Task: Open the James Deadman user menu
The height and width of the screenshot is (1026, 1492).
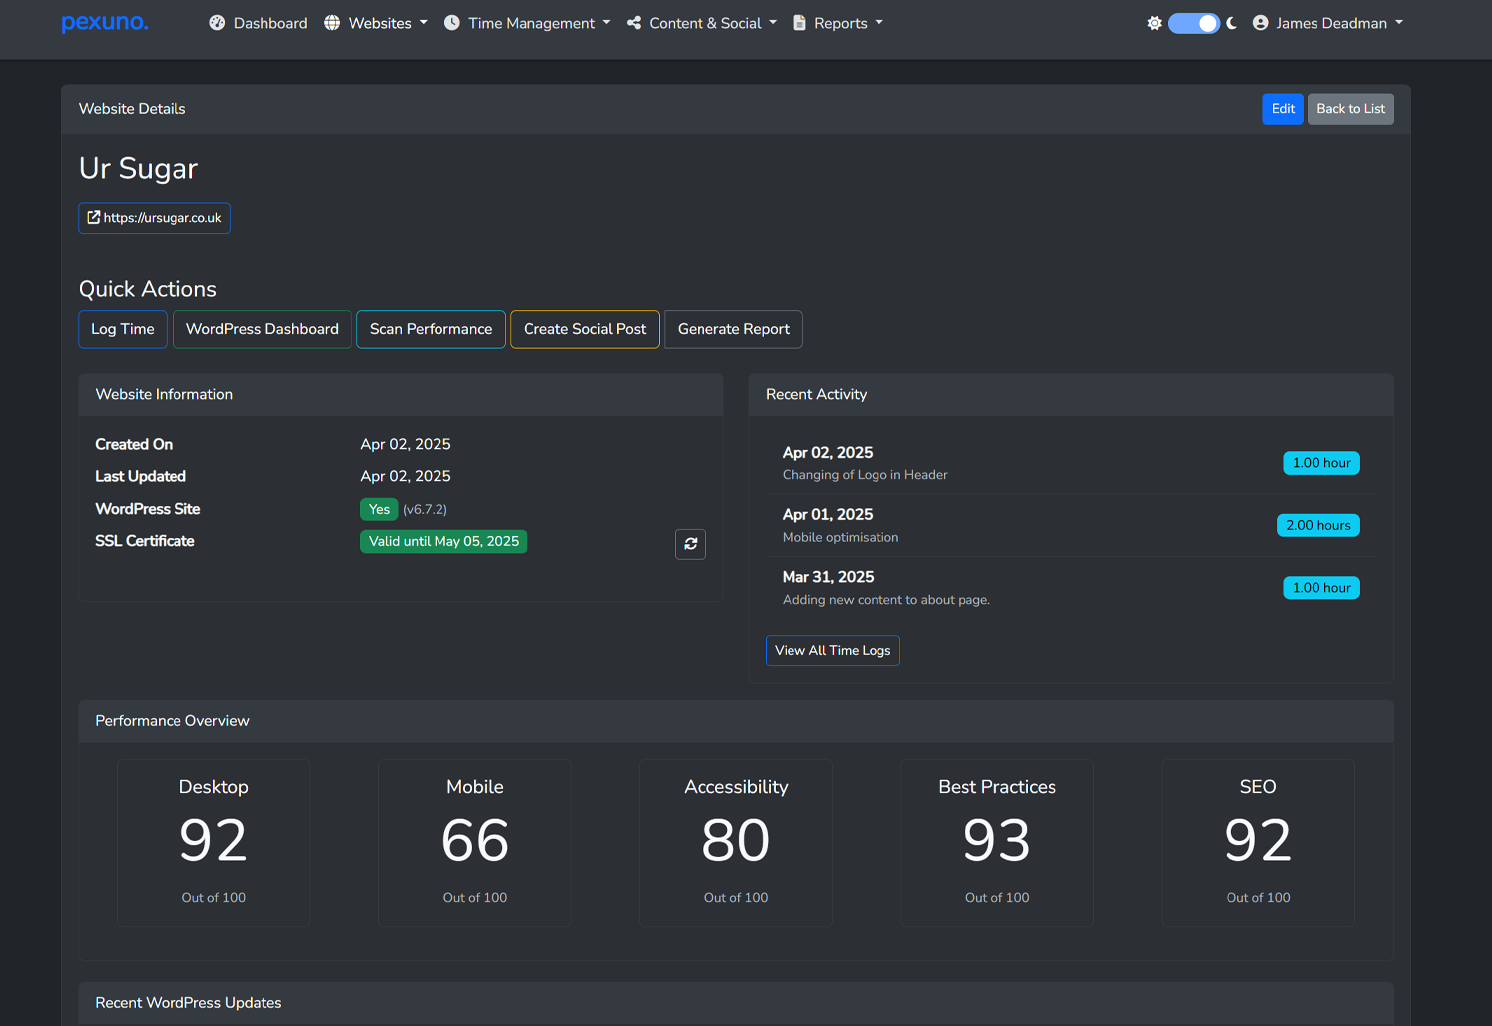Action: point(1328,23)
